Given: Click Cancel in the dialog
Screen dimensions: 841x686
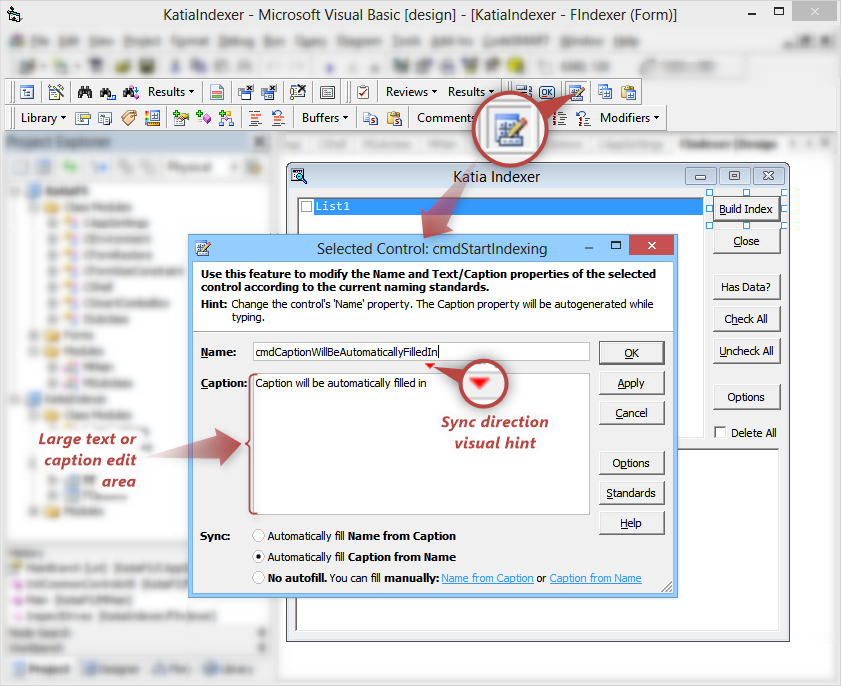Looking at the screenshot, I should point(631,413).
